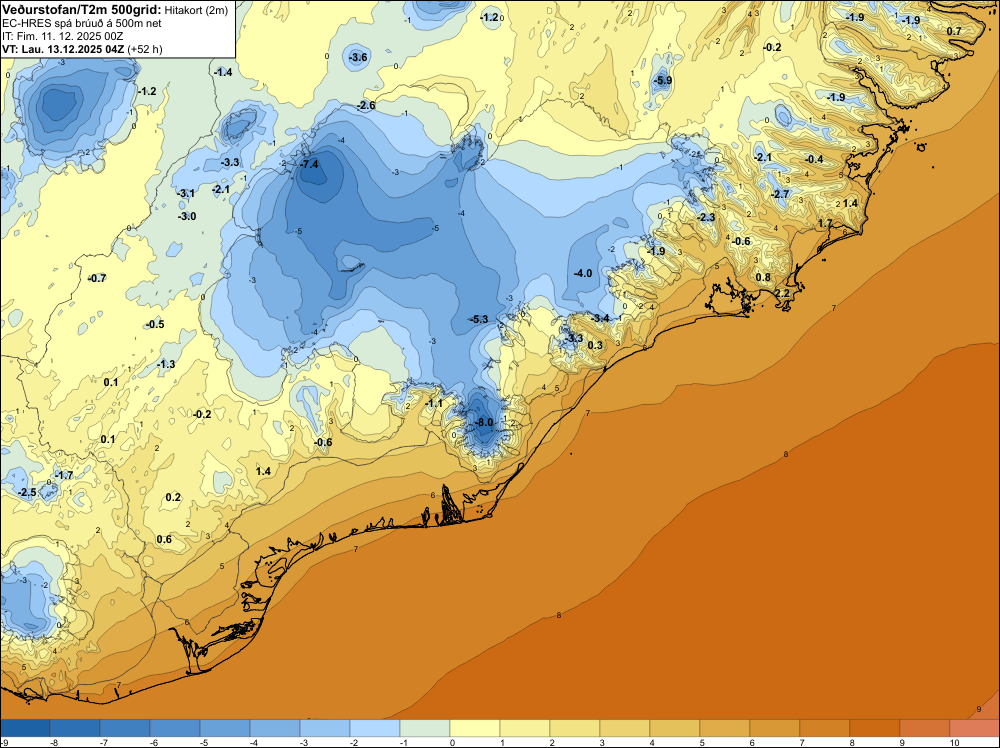Viewport: 1000px width, 748px height.
Task: Select the 'EC-HRES spá brúuð á 500m net' line
Action: pos(81,24)
